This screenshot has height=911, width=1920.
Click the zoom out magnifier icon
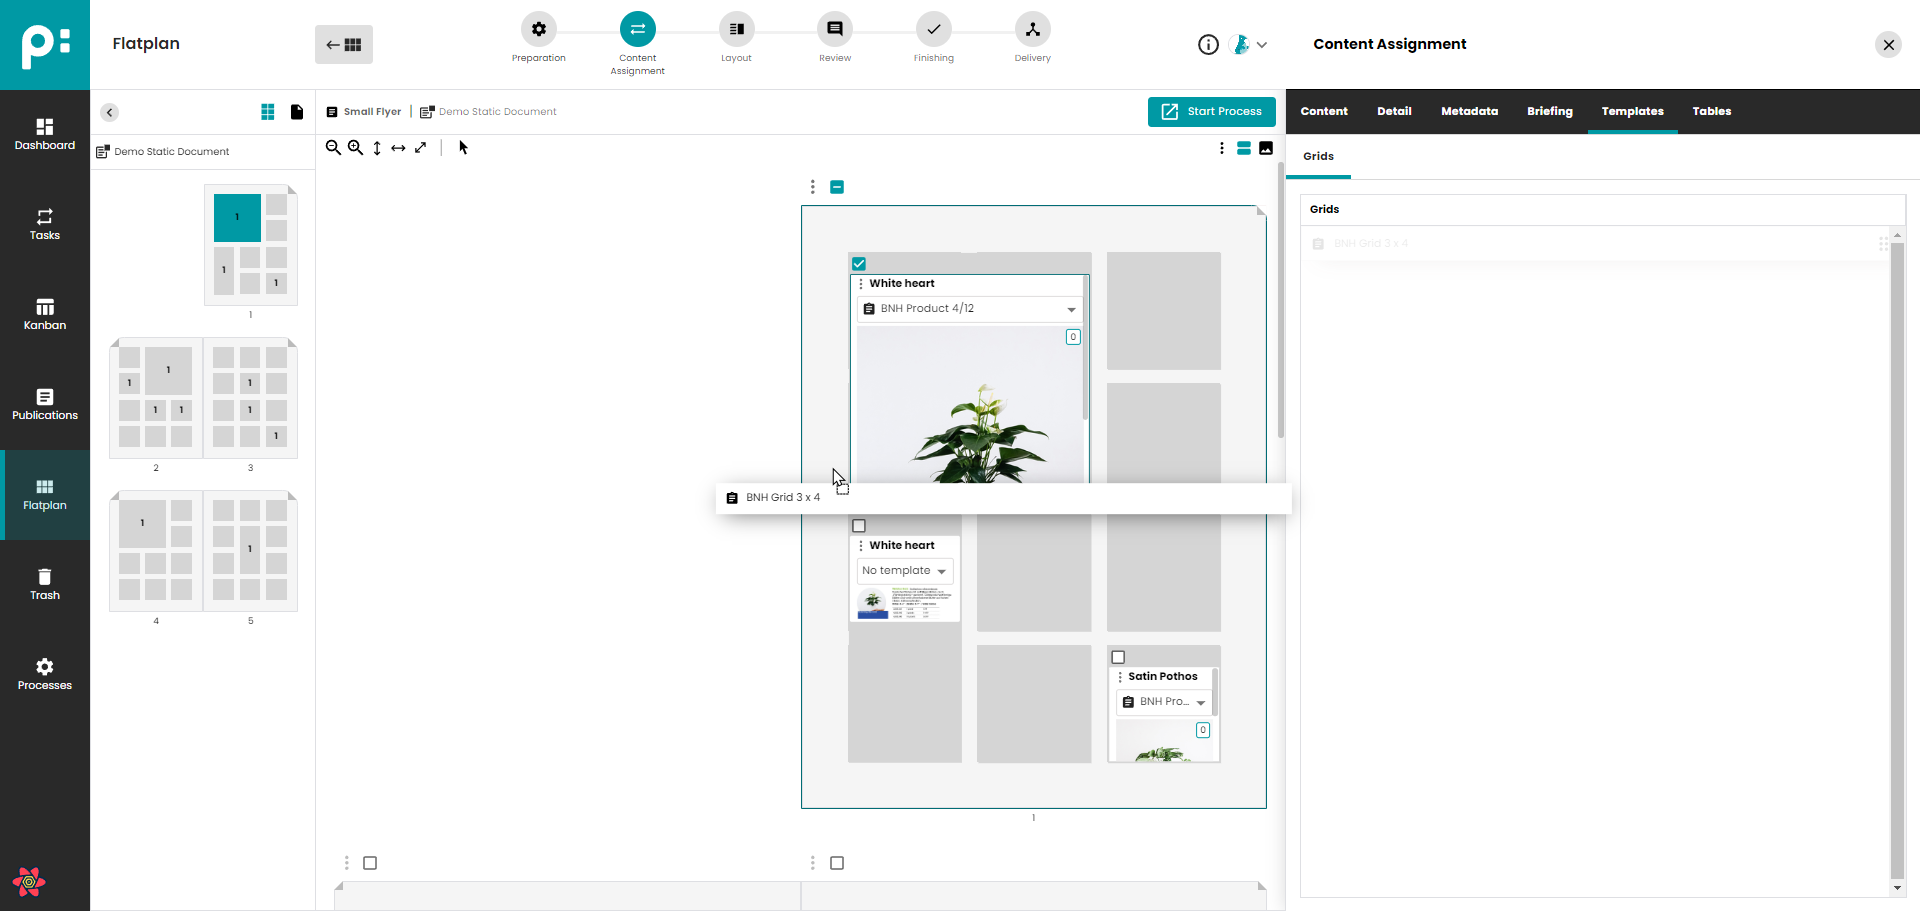[x=333, y=148]
